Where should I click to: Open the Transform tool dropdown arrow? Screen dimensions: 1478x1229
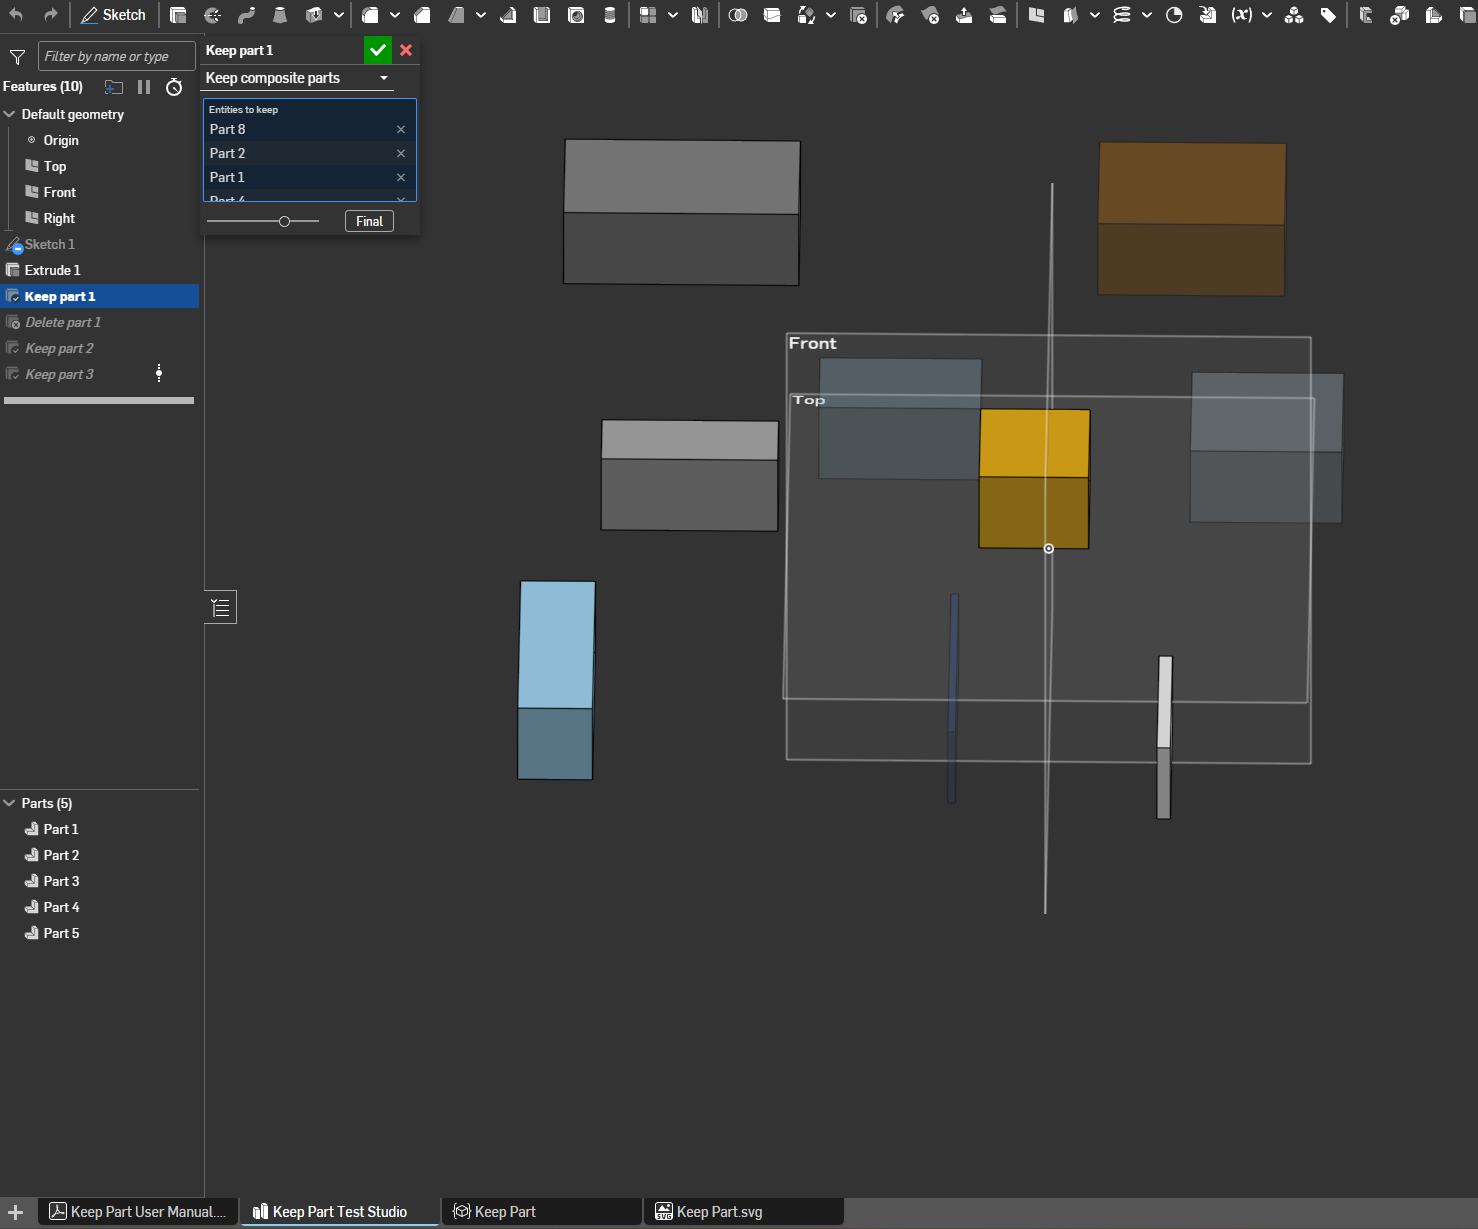pos(831,15)
